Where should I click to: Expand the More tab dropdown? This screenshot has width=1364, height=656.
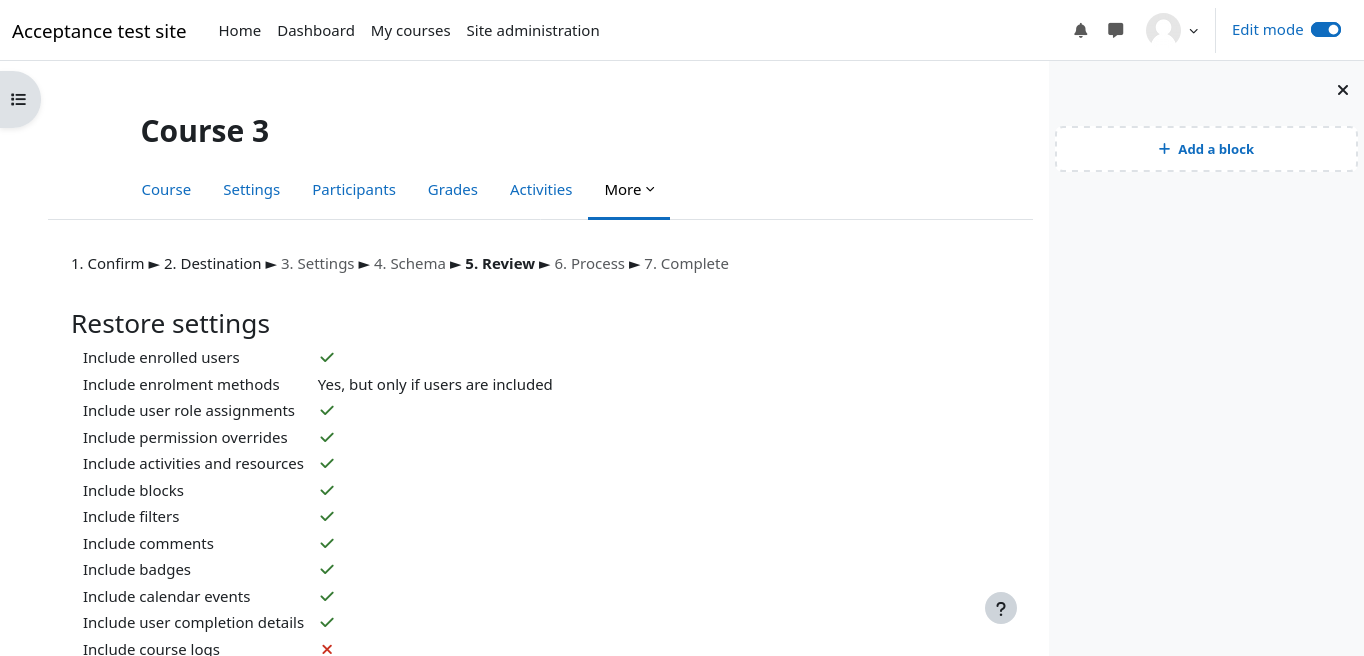coord(629,190)
